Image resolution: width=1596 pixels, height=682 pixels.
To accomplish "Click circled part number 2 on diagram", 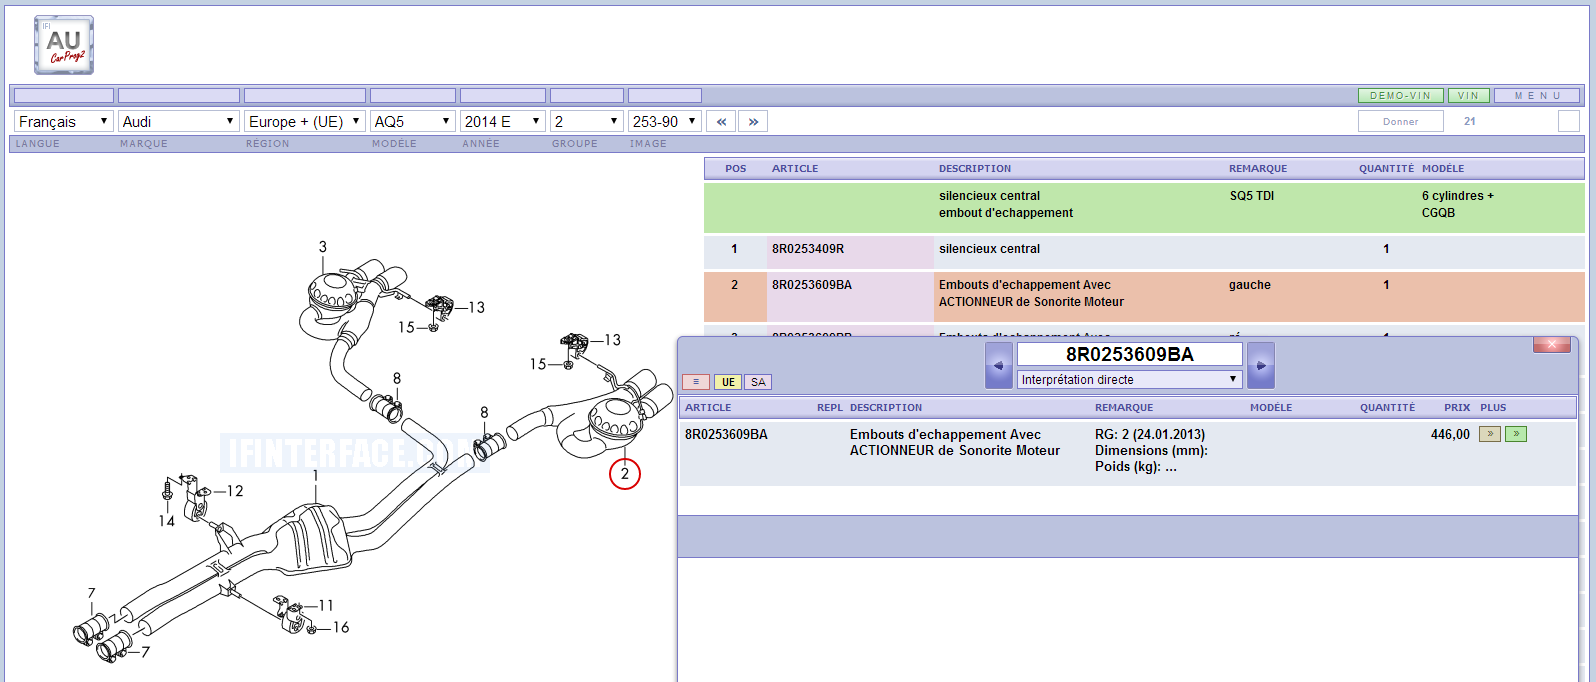I will (625, 474).
